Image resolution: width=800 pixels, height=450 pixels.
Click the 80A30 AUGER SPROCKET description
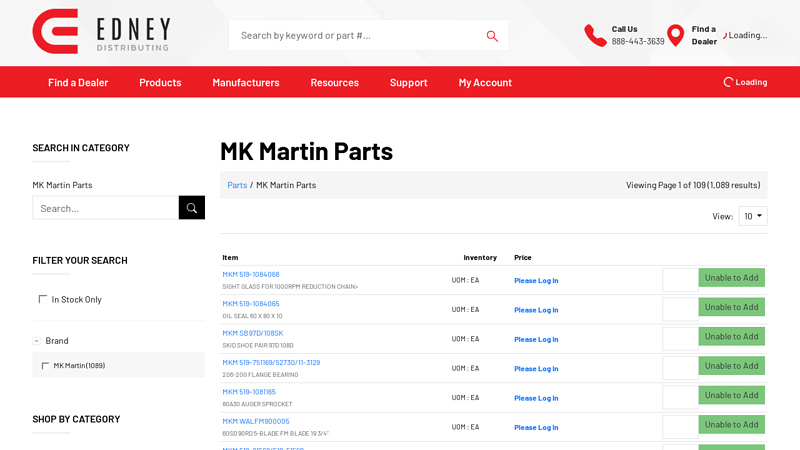257,404
